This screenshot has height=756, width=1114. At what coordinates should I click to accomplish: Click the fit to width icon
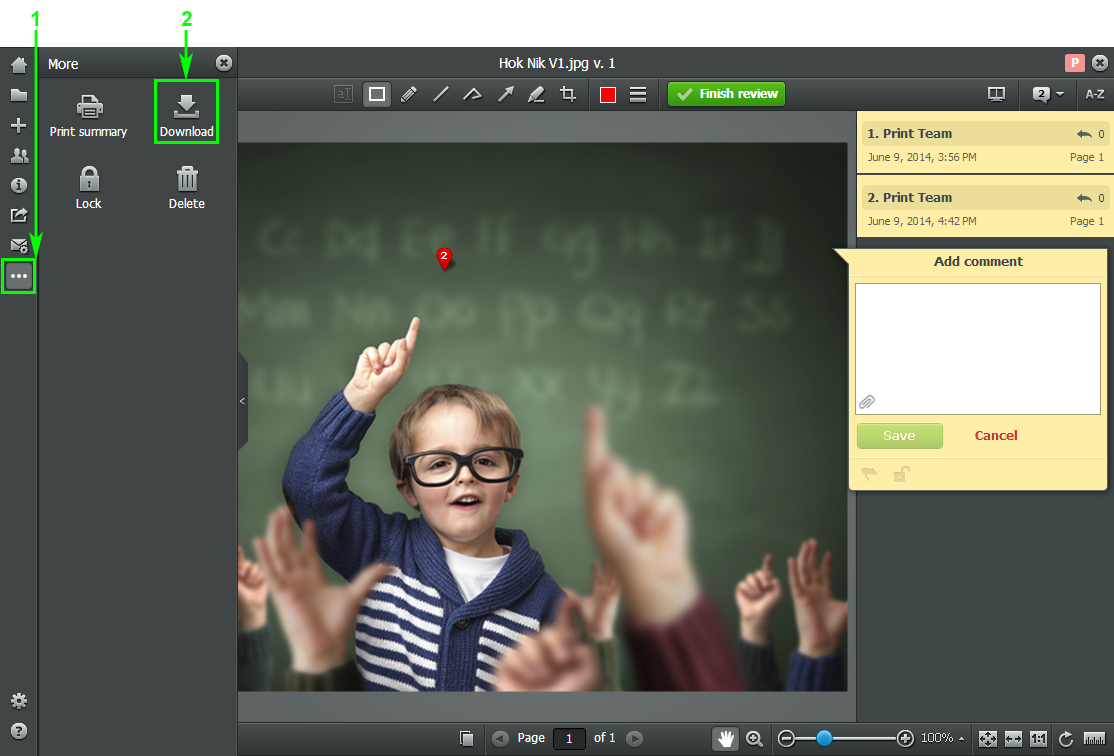click(1013, 739)
